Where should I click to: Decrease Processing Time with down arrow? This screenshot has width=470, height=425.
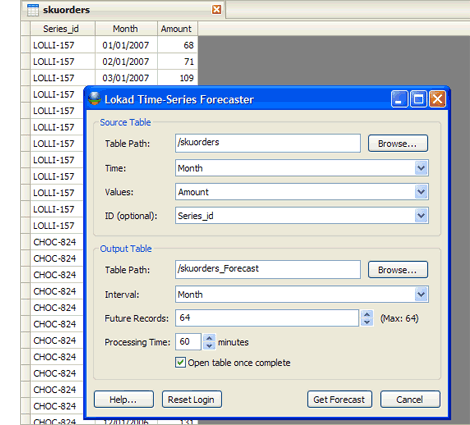click(209, 346)
